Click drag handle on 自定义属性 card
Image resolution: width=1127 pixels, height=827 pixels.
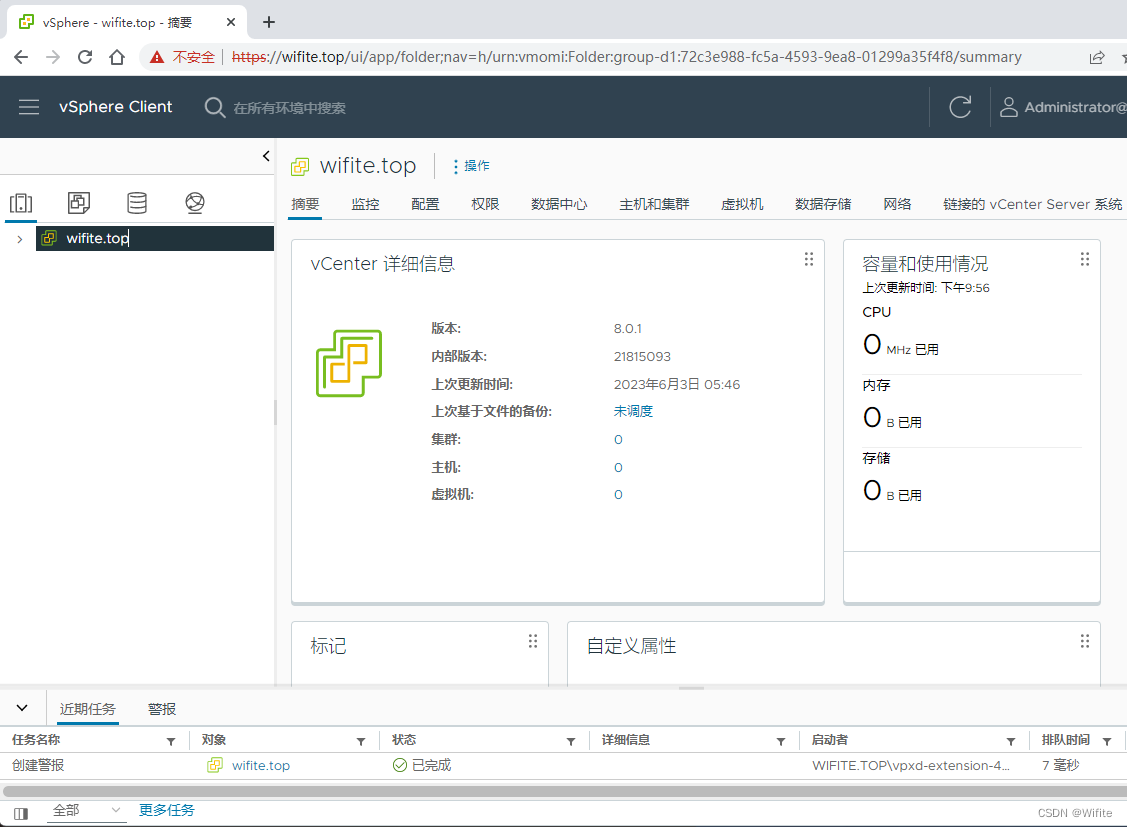tap(1085, 641)
